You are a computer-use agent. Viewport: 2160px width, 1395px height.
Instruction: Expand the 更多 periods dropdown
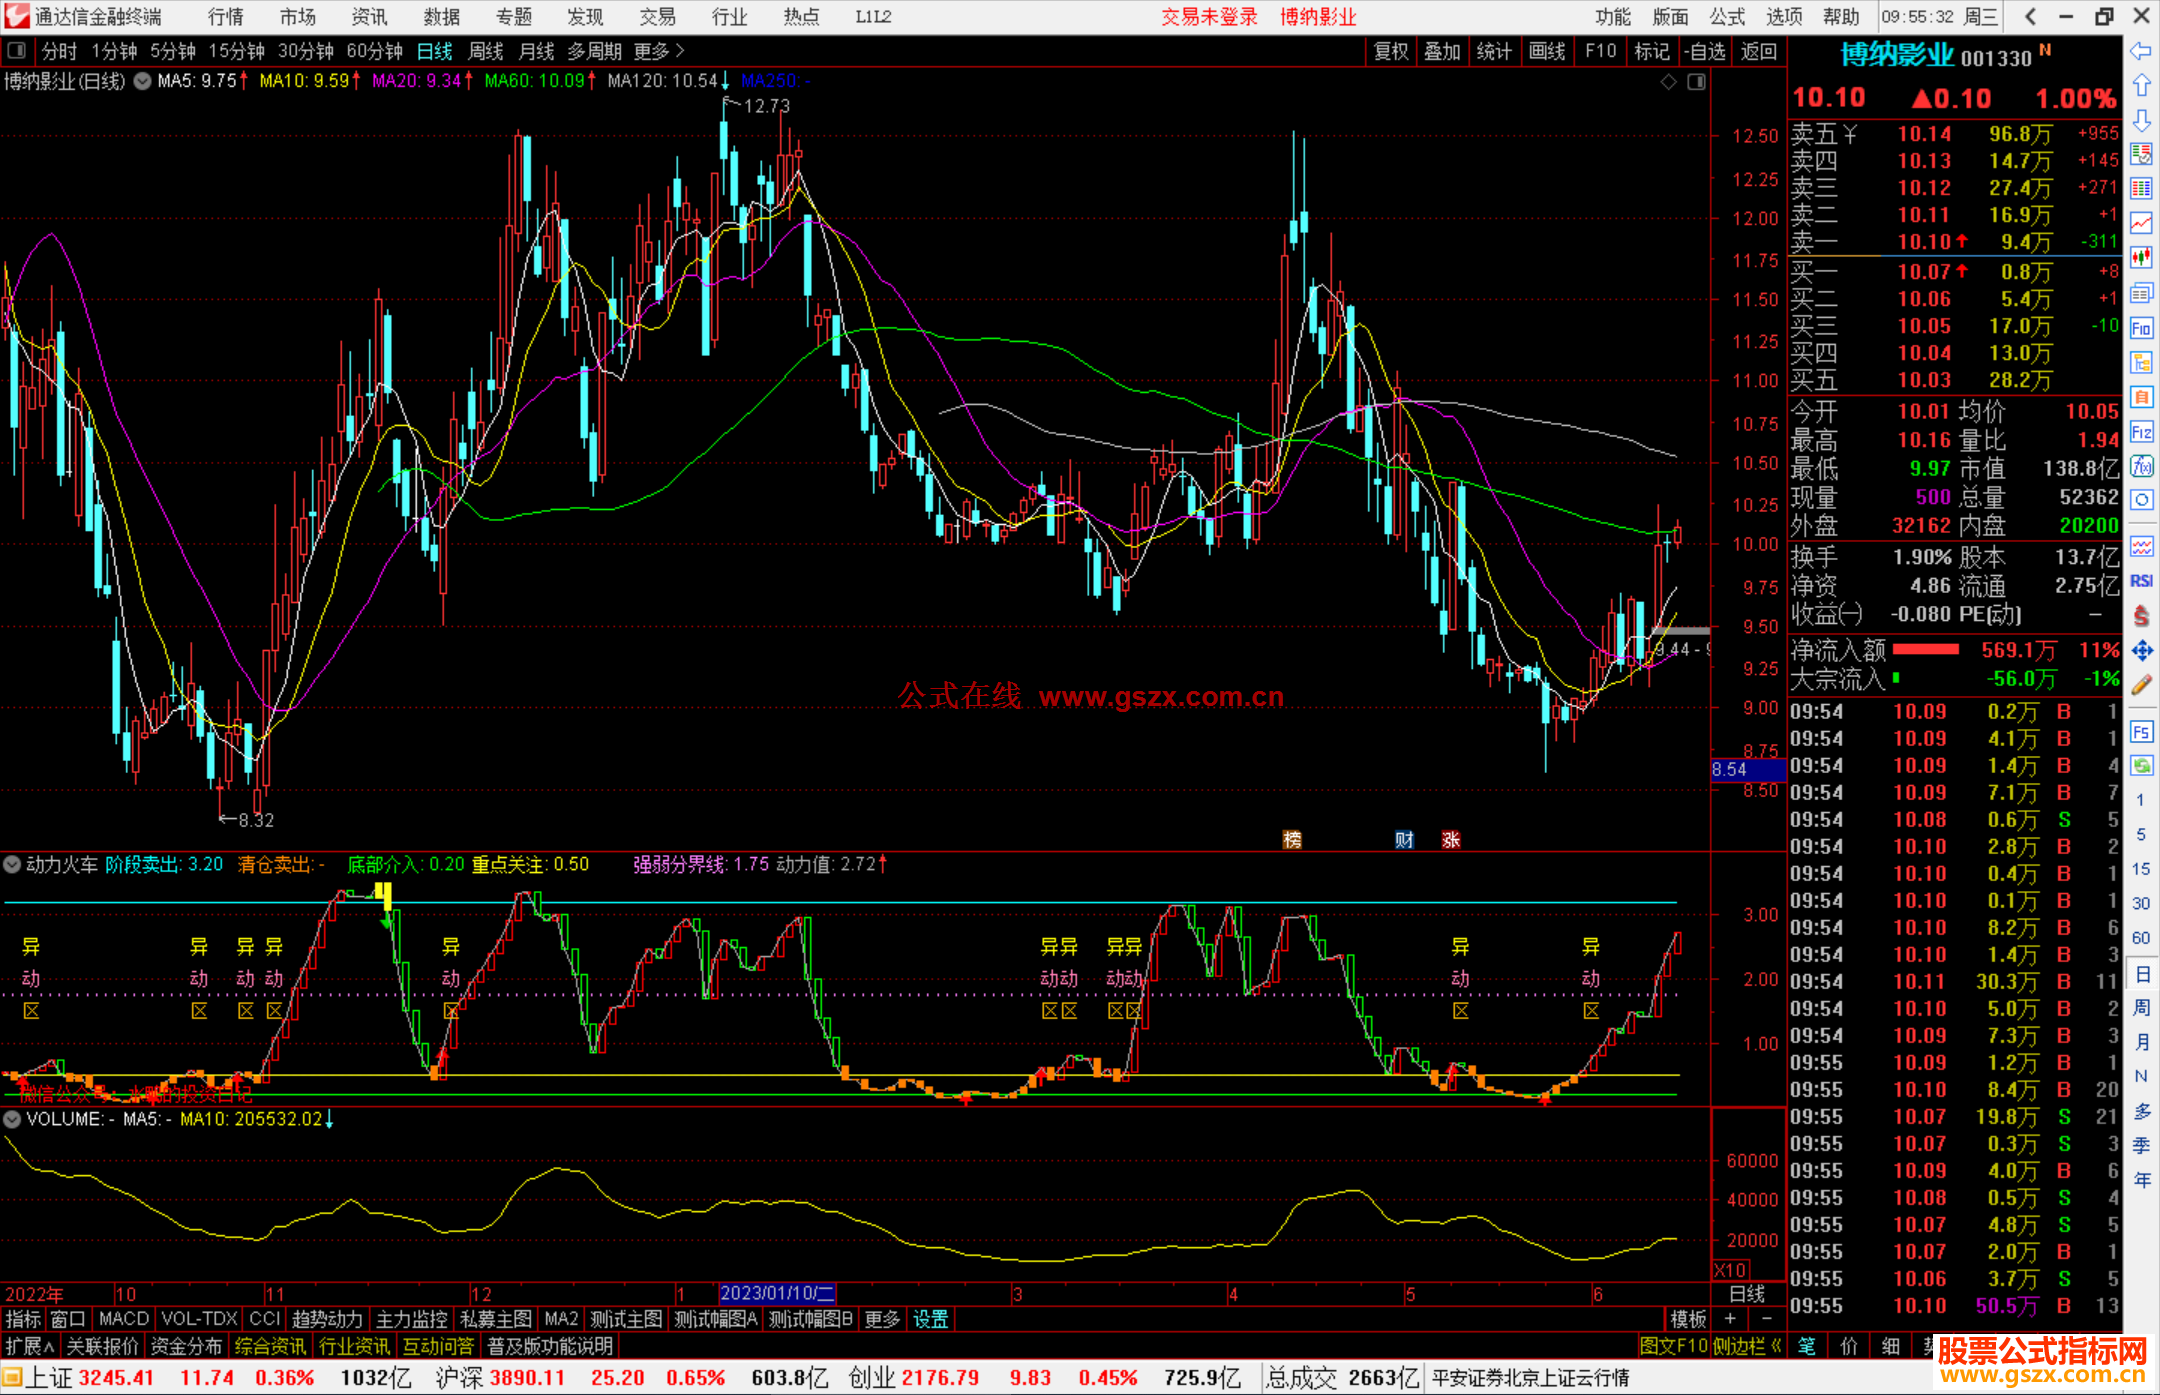[660, 51]
